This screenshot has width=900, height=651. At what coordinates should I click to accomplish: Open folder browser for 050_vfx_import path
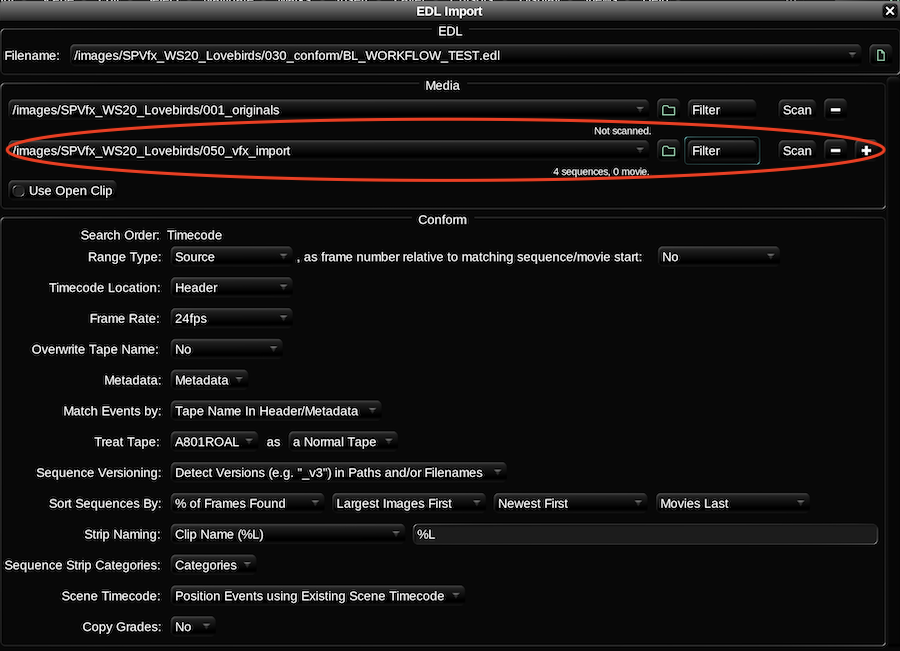669,151
